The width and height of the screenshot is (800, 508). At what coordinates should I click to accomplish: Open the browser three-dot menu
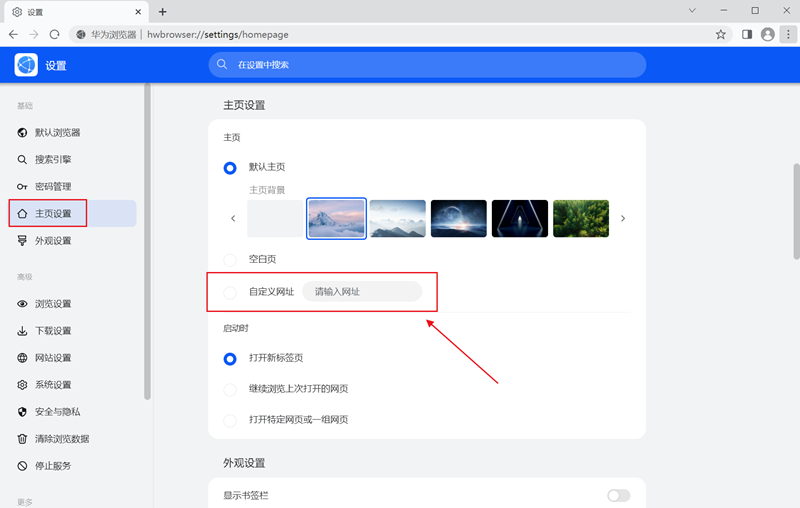786,34
